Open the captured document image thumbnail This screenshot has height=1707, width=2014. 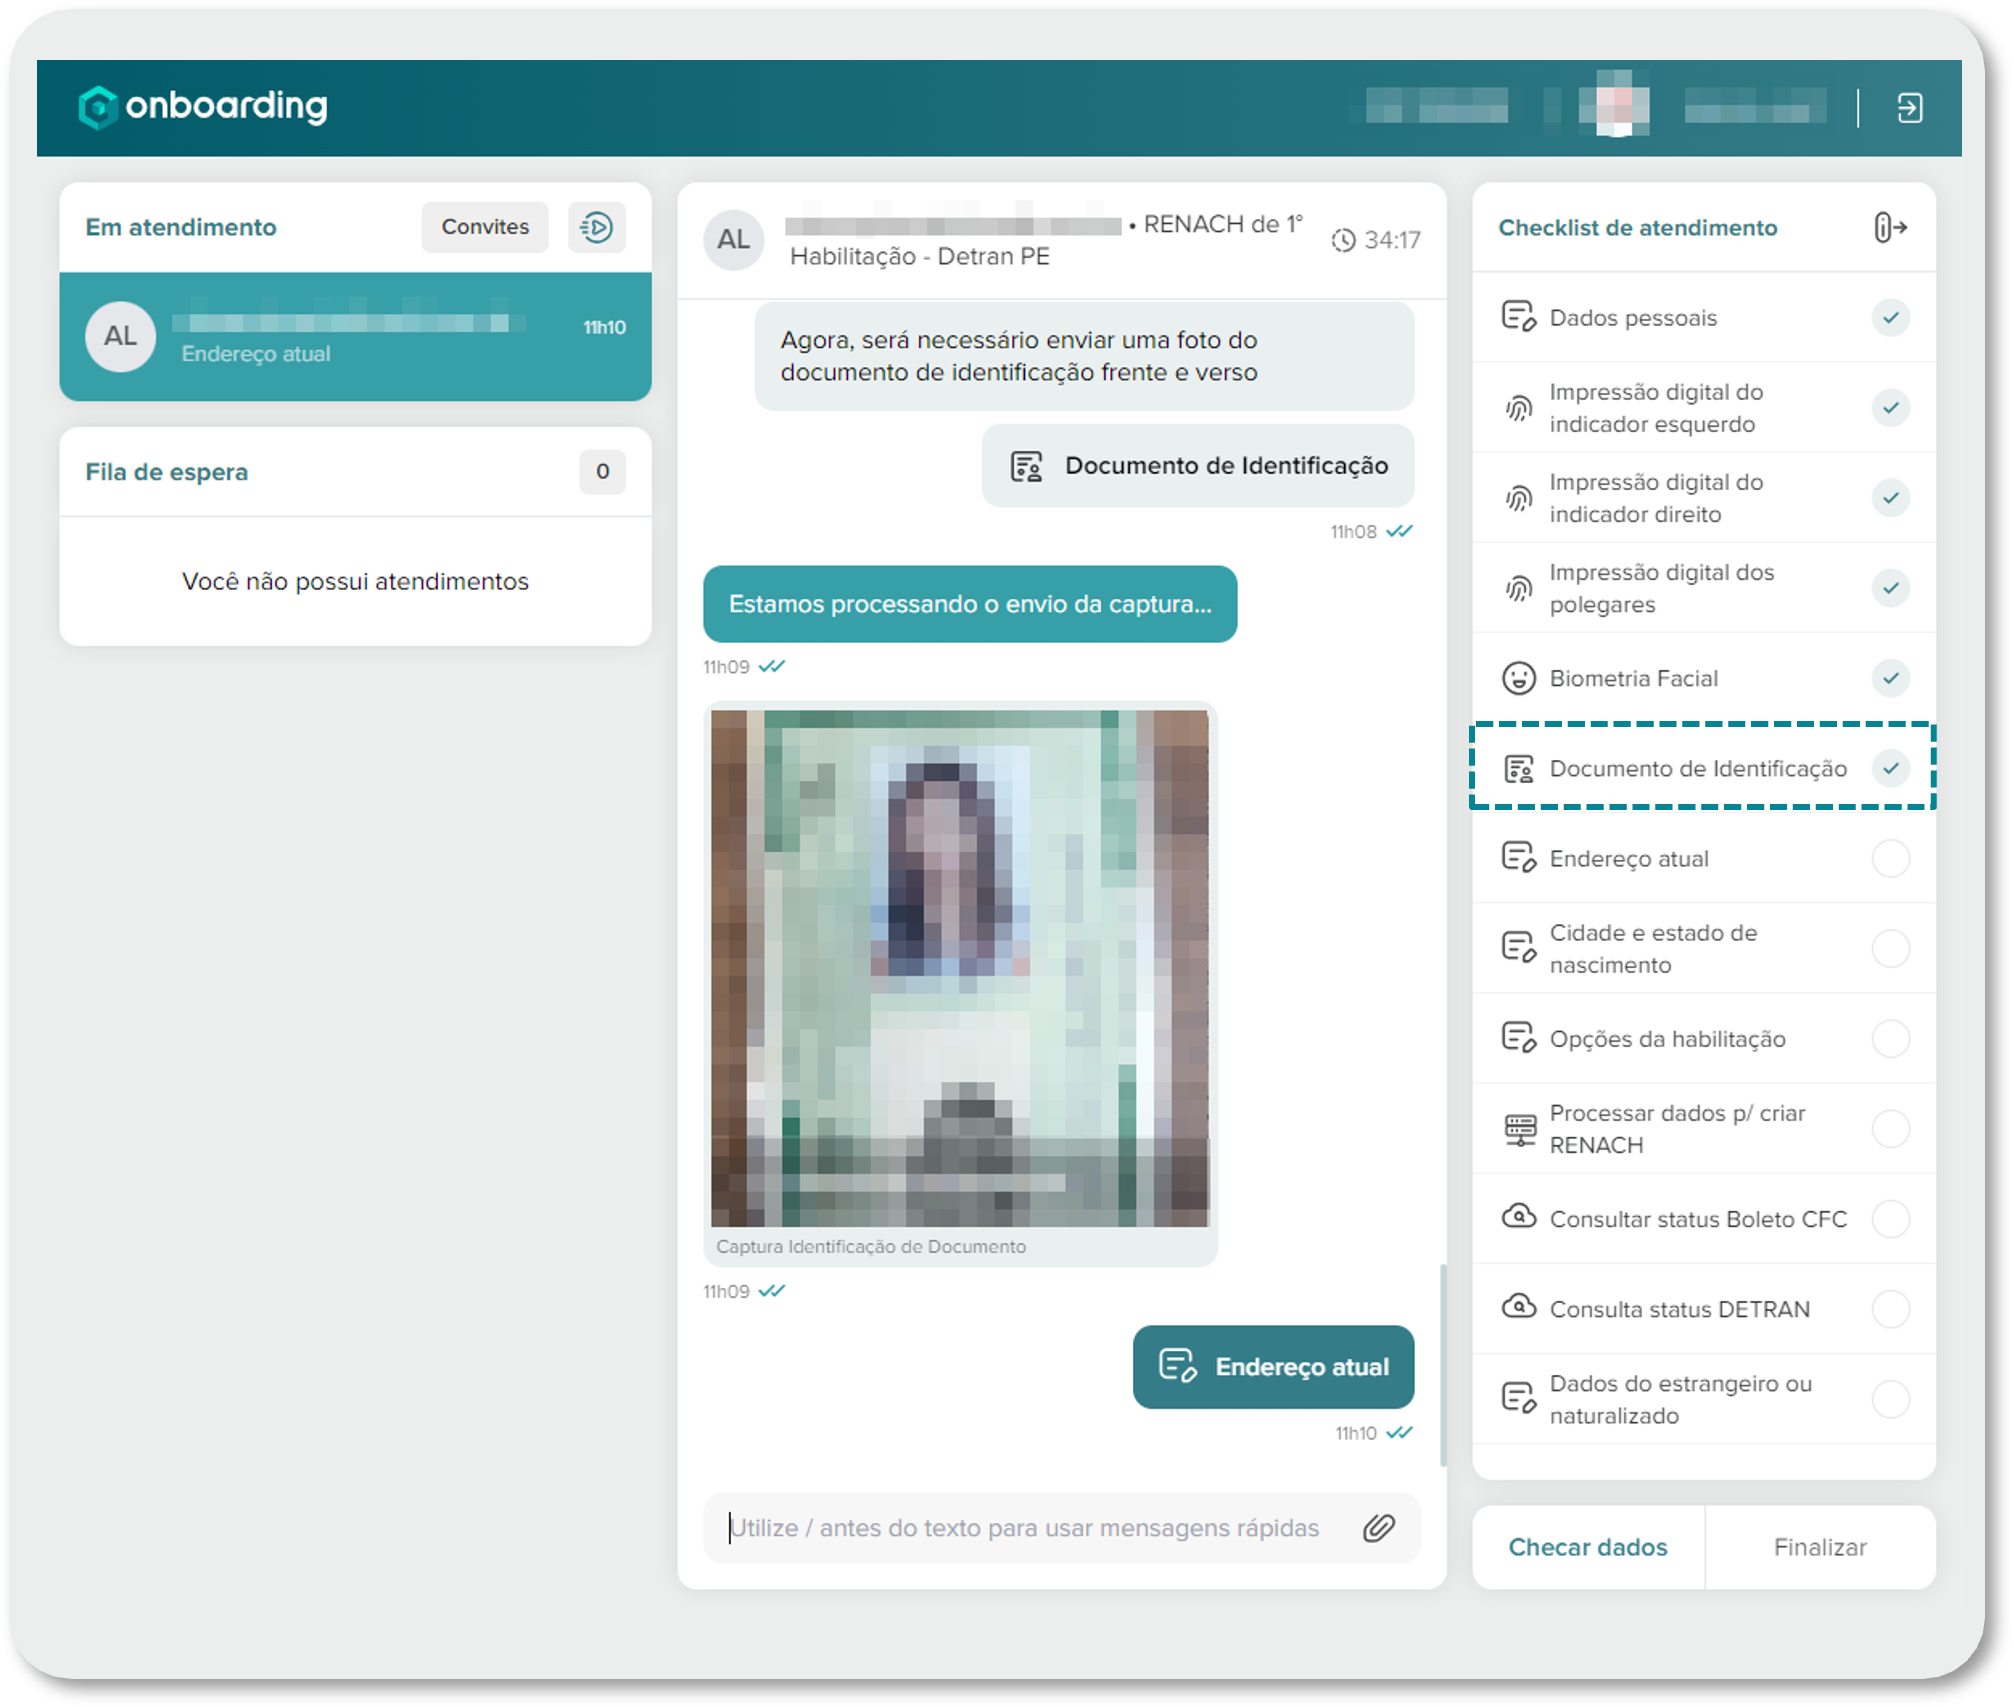tap(959, 968)
